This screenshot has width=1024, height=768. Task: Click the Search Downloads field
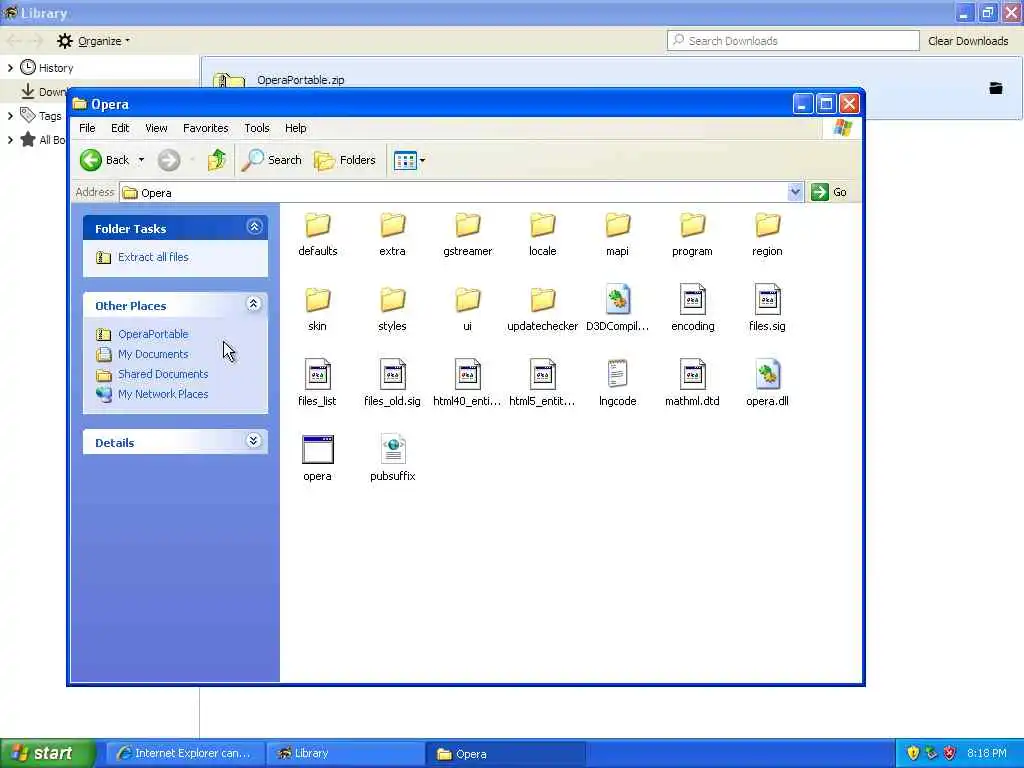pyautogui.click(x=793, y=40)
